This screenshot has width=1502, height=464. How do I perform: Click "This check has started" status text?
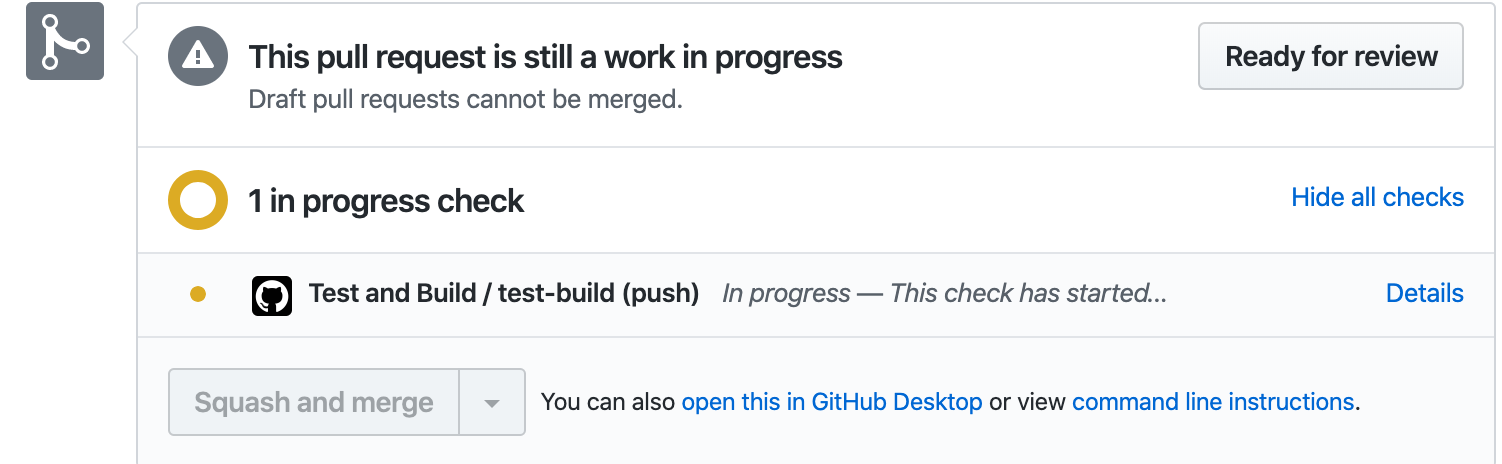click(x=1028, y=294)
